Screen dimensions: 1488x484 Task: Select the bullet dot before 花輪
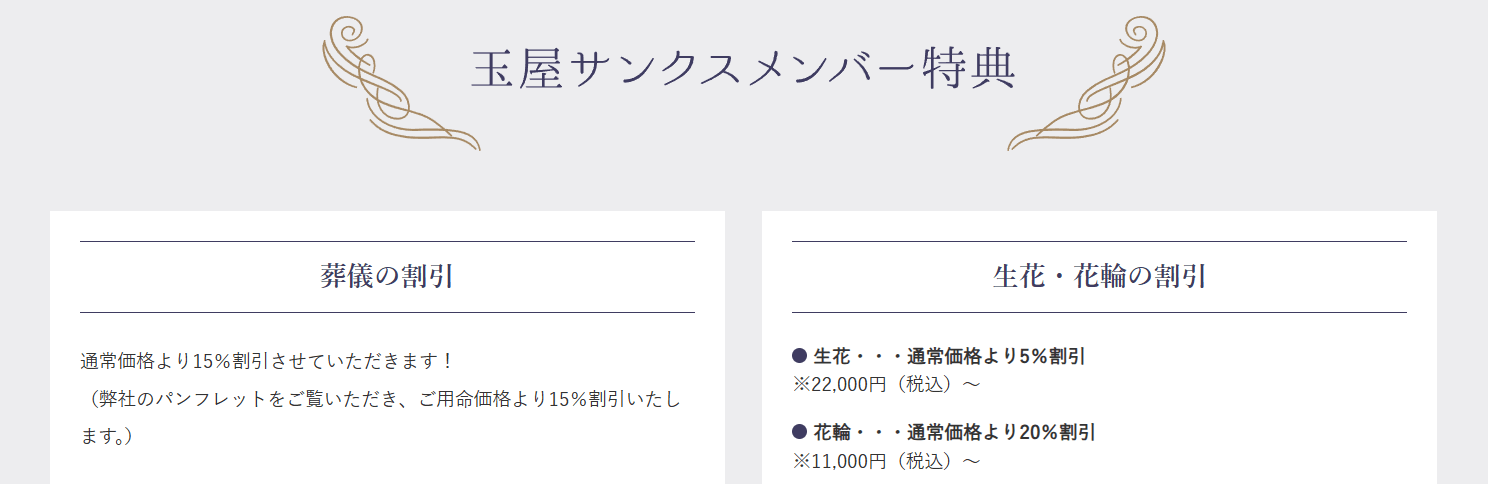pyautogui.click(x=799, y=432)
